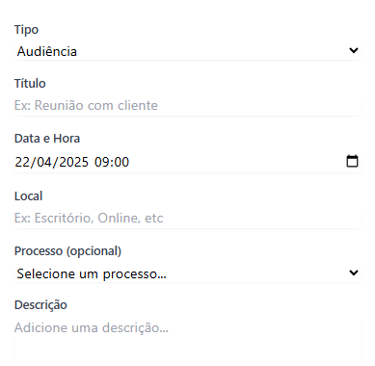Expand the Processo dropdown chevron arrow
This screenshot has width=375, height=366.
[353, 273]
